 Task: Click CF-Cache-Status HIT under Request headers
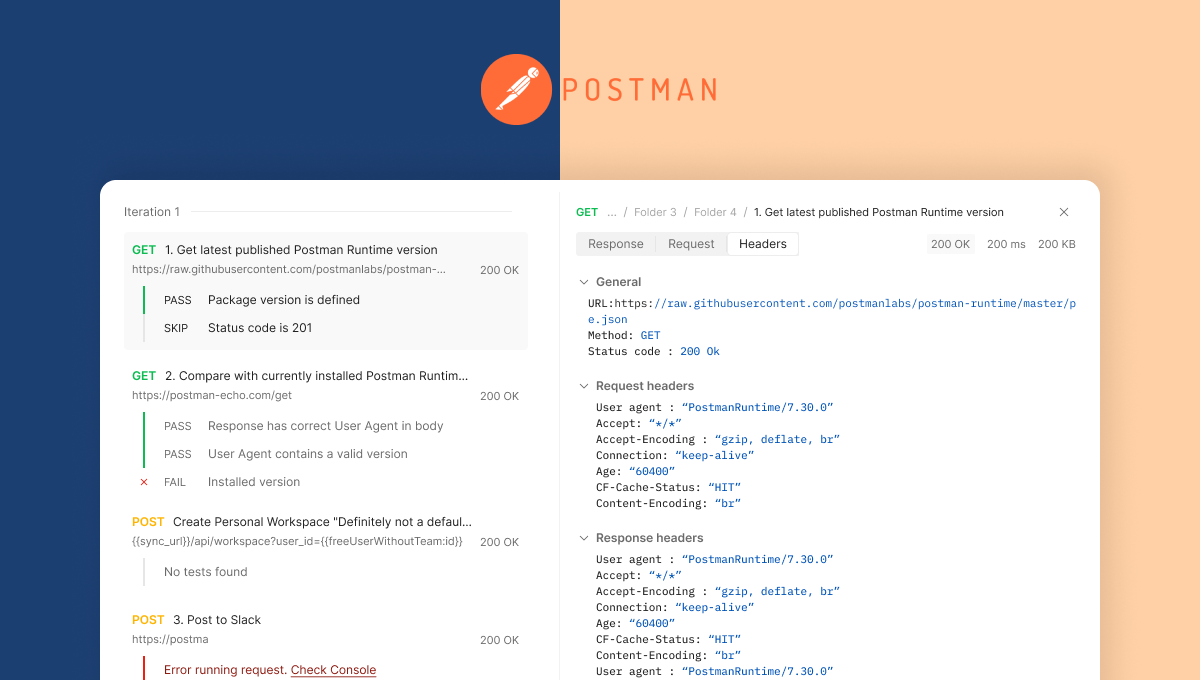(668, 488)
